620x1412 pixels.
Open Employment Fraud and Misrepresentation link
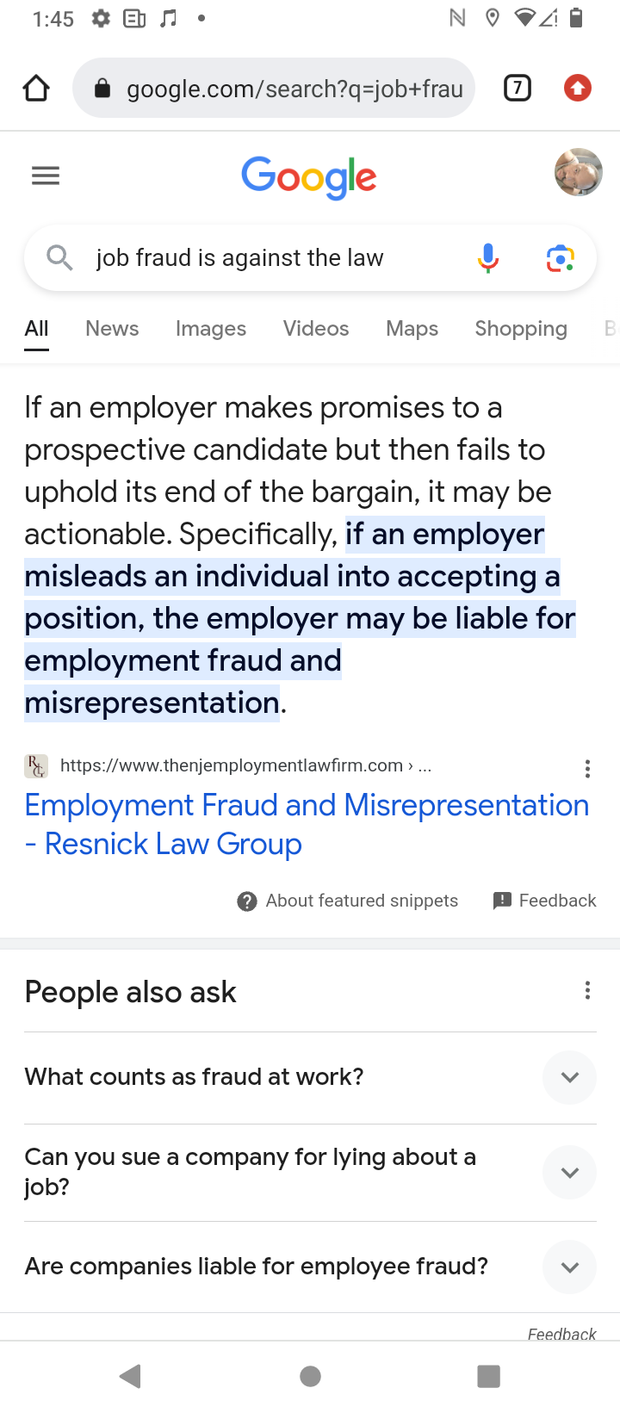306,824
